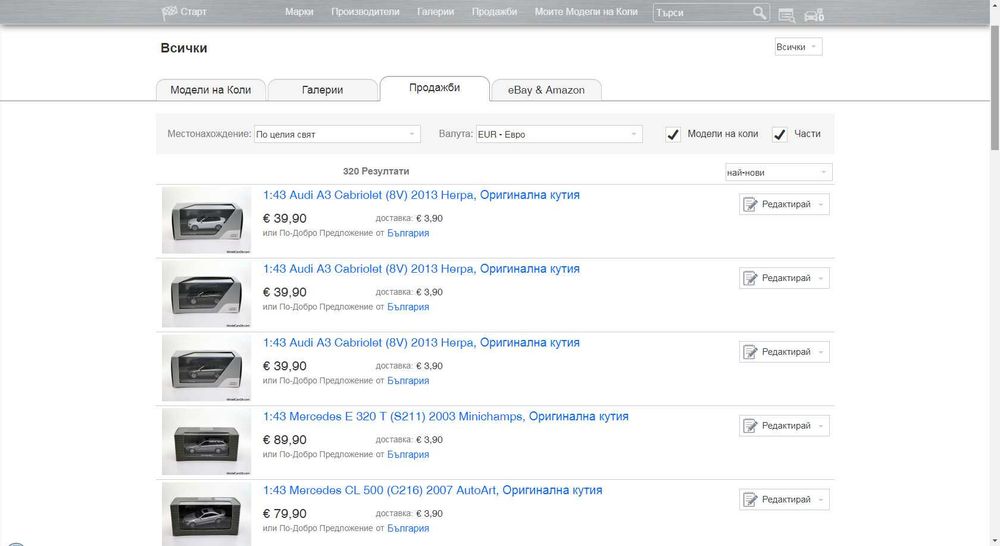Image resolution: width=1000 pixels, height=546 pixels.
Task: Switch to eBay & Amazon tab
Action: [x=546, y=90]
